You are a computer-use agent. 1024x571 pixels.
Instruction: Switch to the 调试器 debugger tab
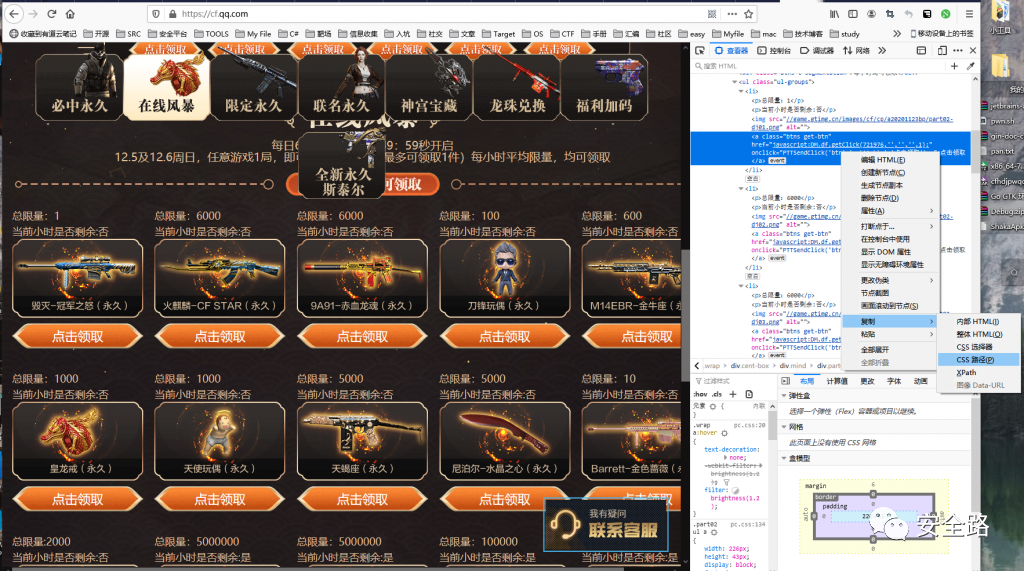(816, 50)
